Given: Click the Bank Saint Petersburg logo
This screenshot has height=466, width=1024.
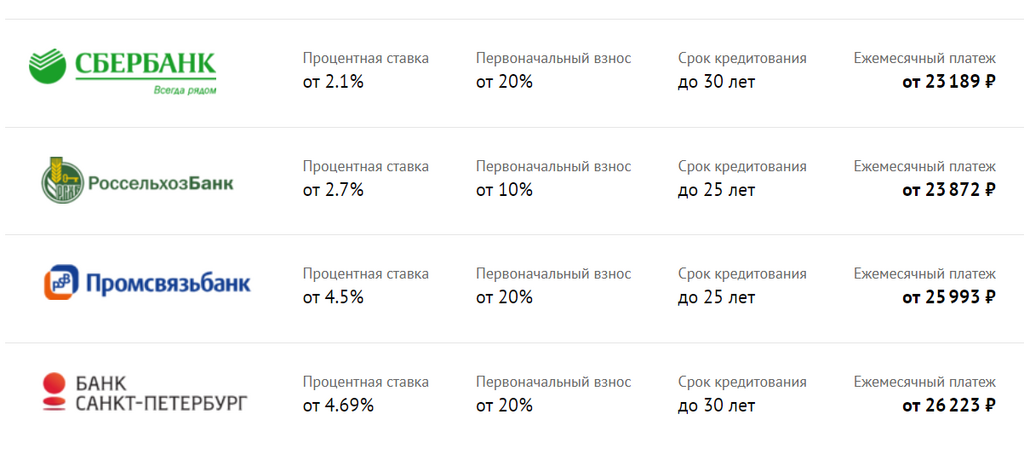Looking at the screenshot, I should click(x=145, y=392).
